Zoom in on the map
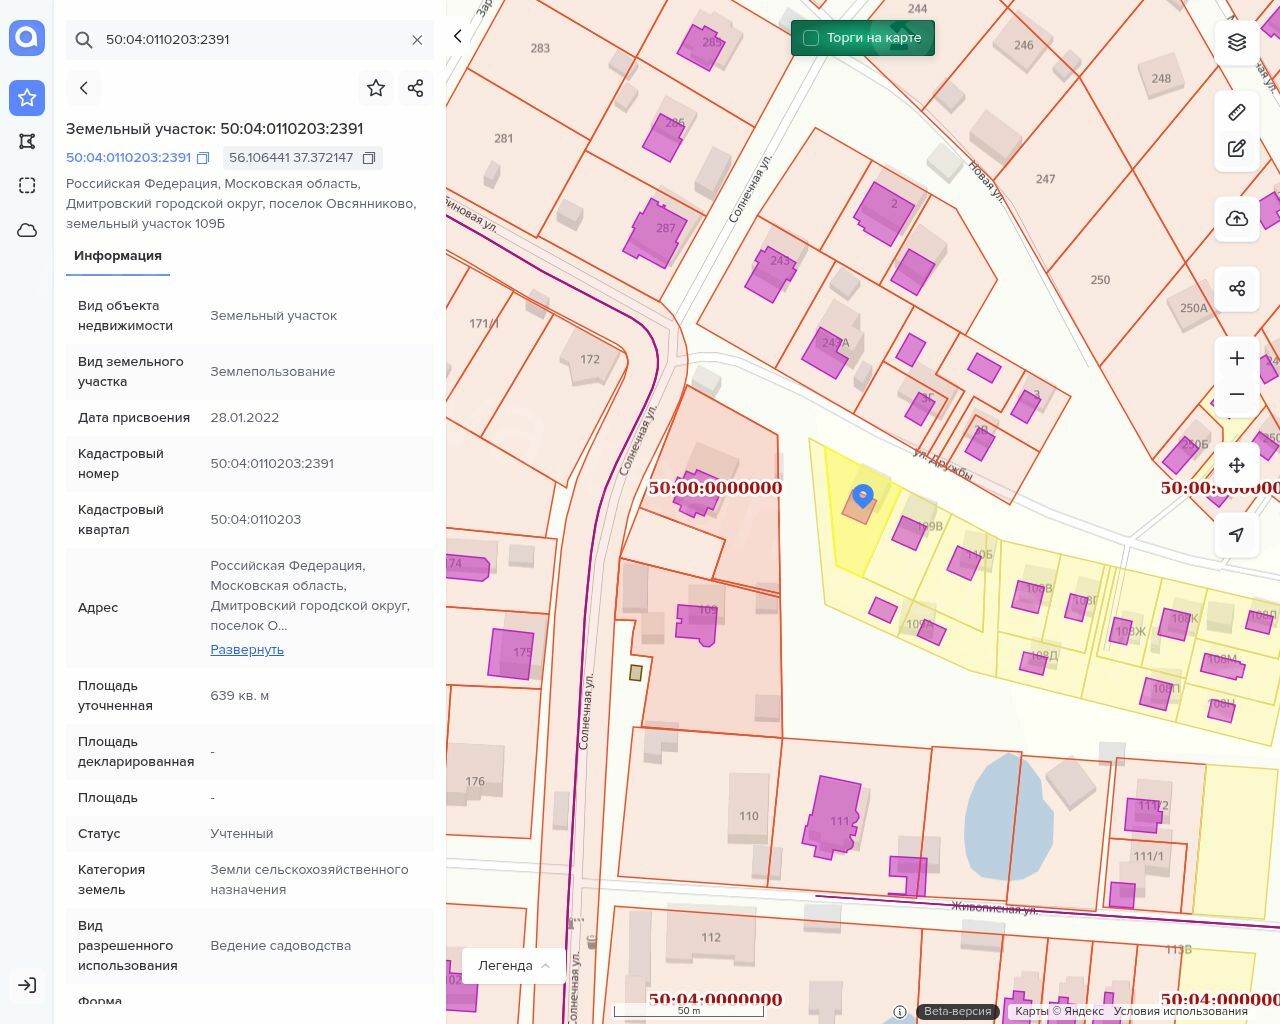Screen dimensions: 1280x1024 (1237, 358)
